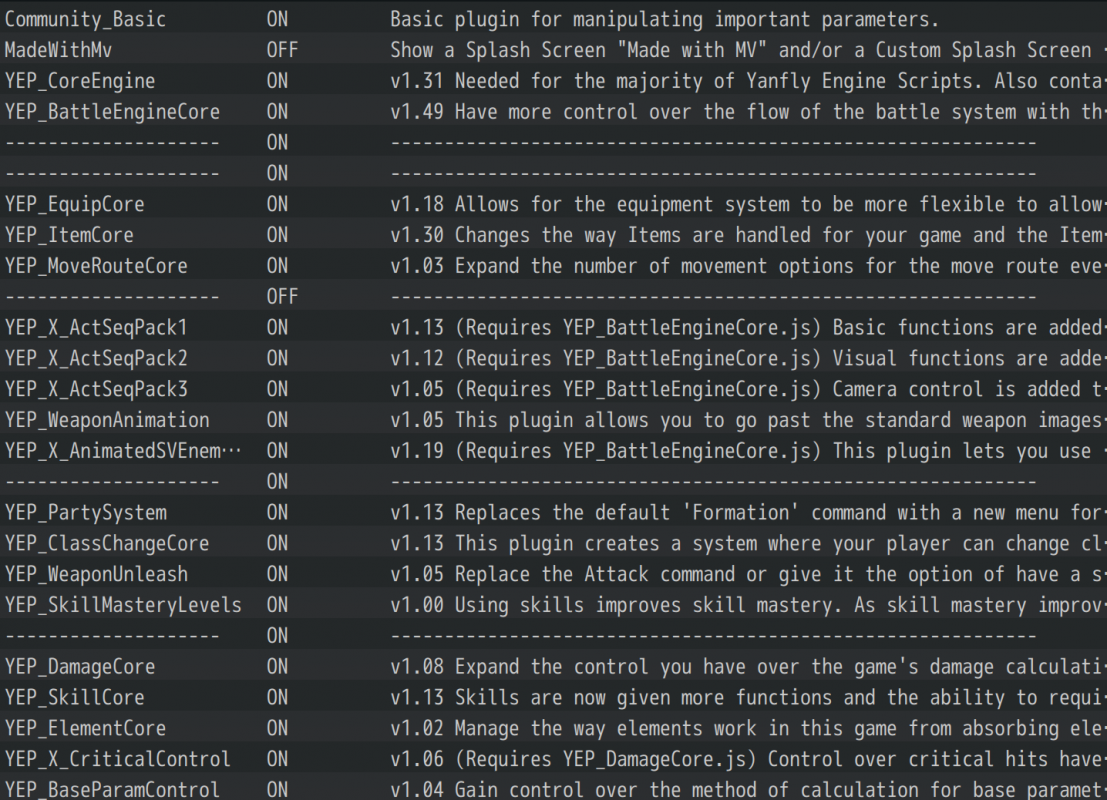Select the YEP_EquipCore plugin name
This screenshot has height=800, width=1107.
[74, 204]
